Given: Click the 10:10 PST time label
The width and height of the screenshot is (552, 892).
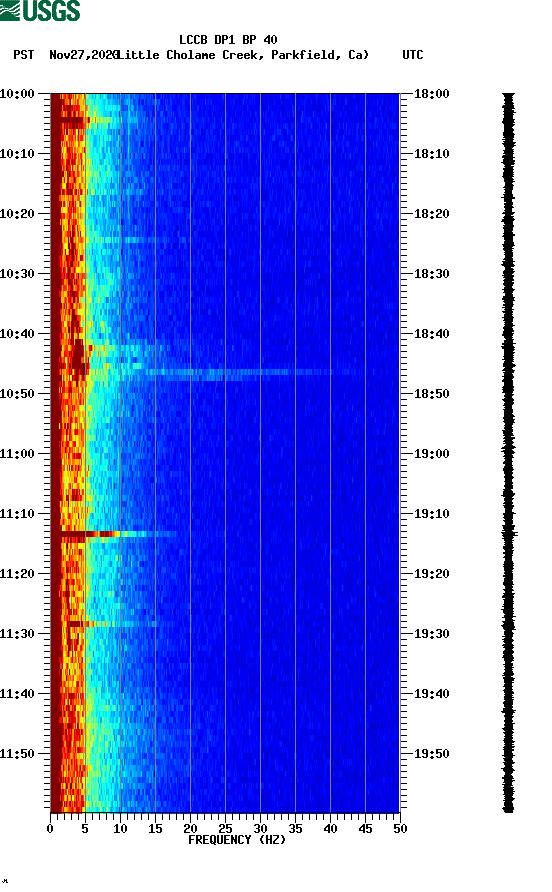Looking at the screenshot, I should [17, 154].
